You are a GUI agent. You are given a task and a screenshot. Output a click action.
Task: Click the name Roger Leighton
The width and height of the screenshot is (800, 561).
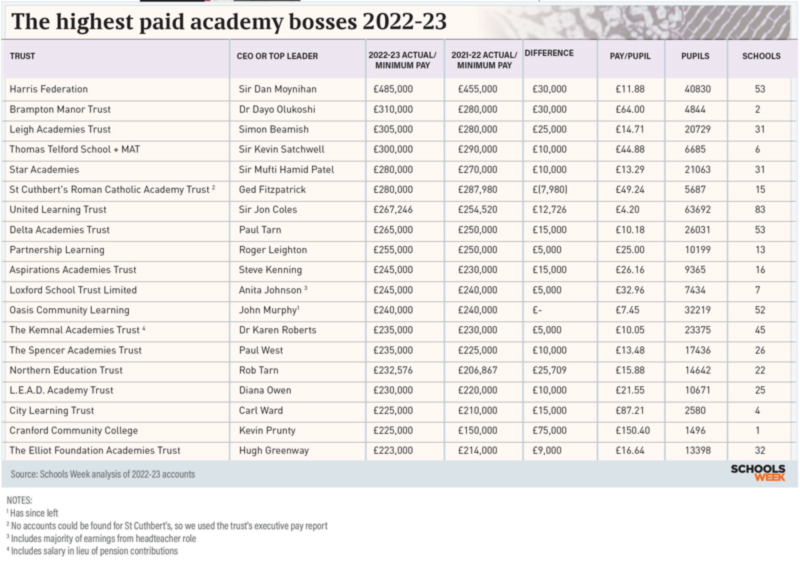(x=273, y=250)
